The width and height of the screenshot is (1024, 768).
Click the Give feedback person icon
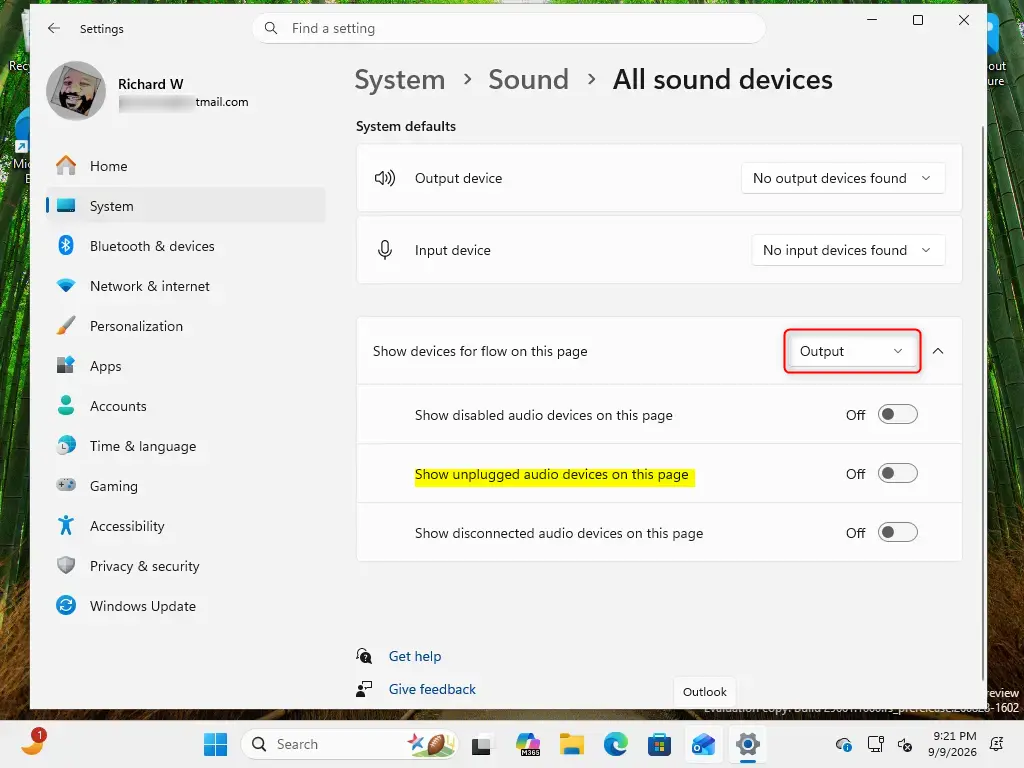(364, 689)
